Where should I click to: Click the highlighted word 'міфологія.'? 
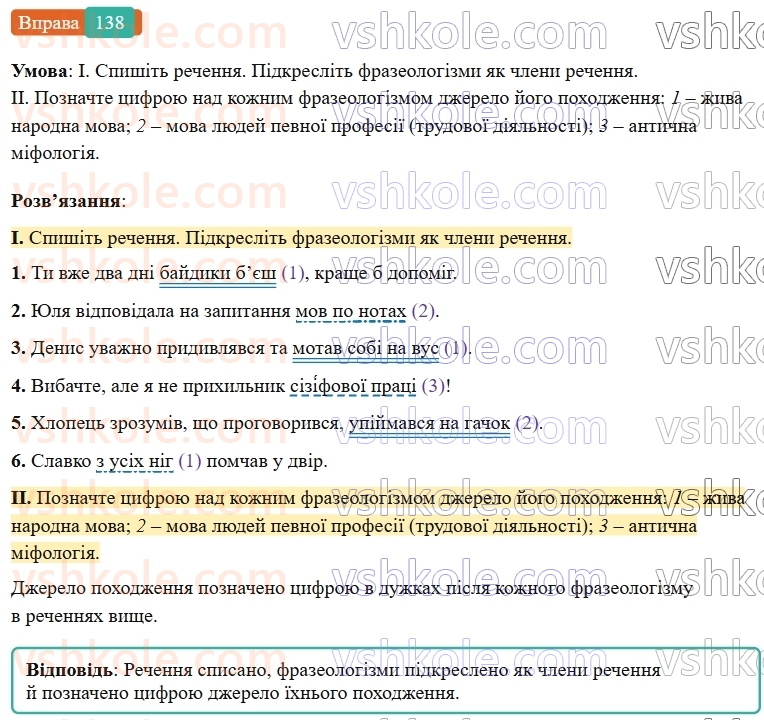55,553
